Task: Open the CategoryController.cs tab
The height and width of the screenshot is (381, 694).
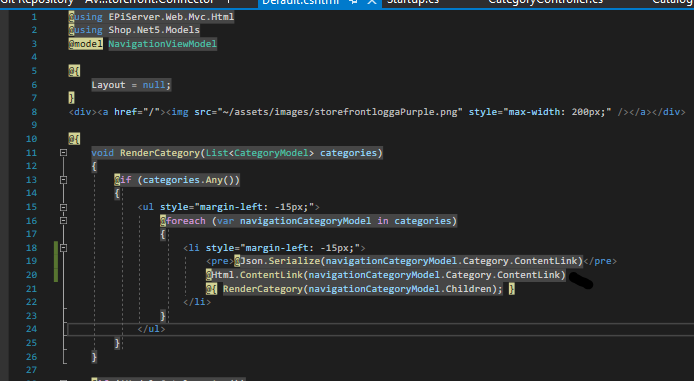Action: point(545,2)
